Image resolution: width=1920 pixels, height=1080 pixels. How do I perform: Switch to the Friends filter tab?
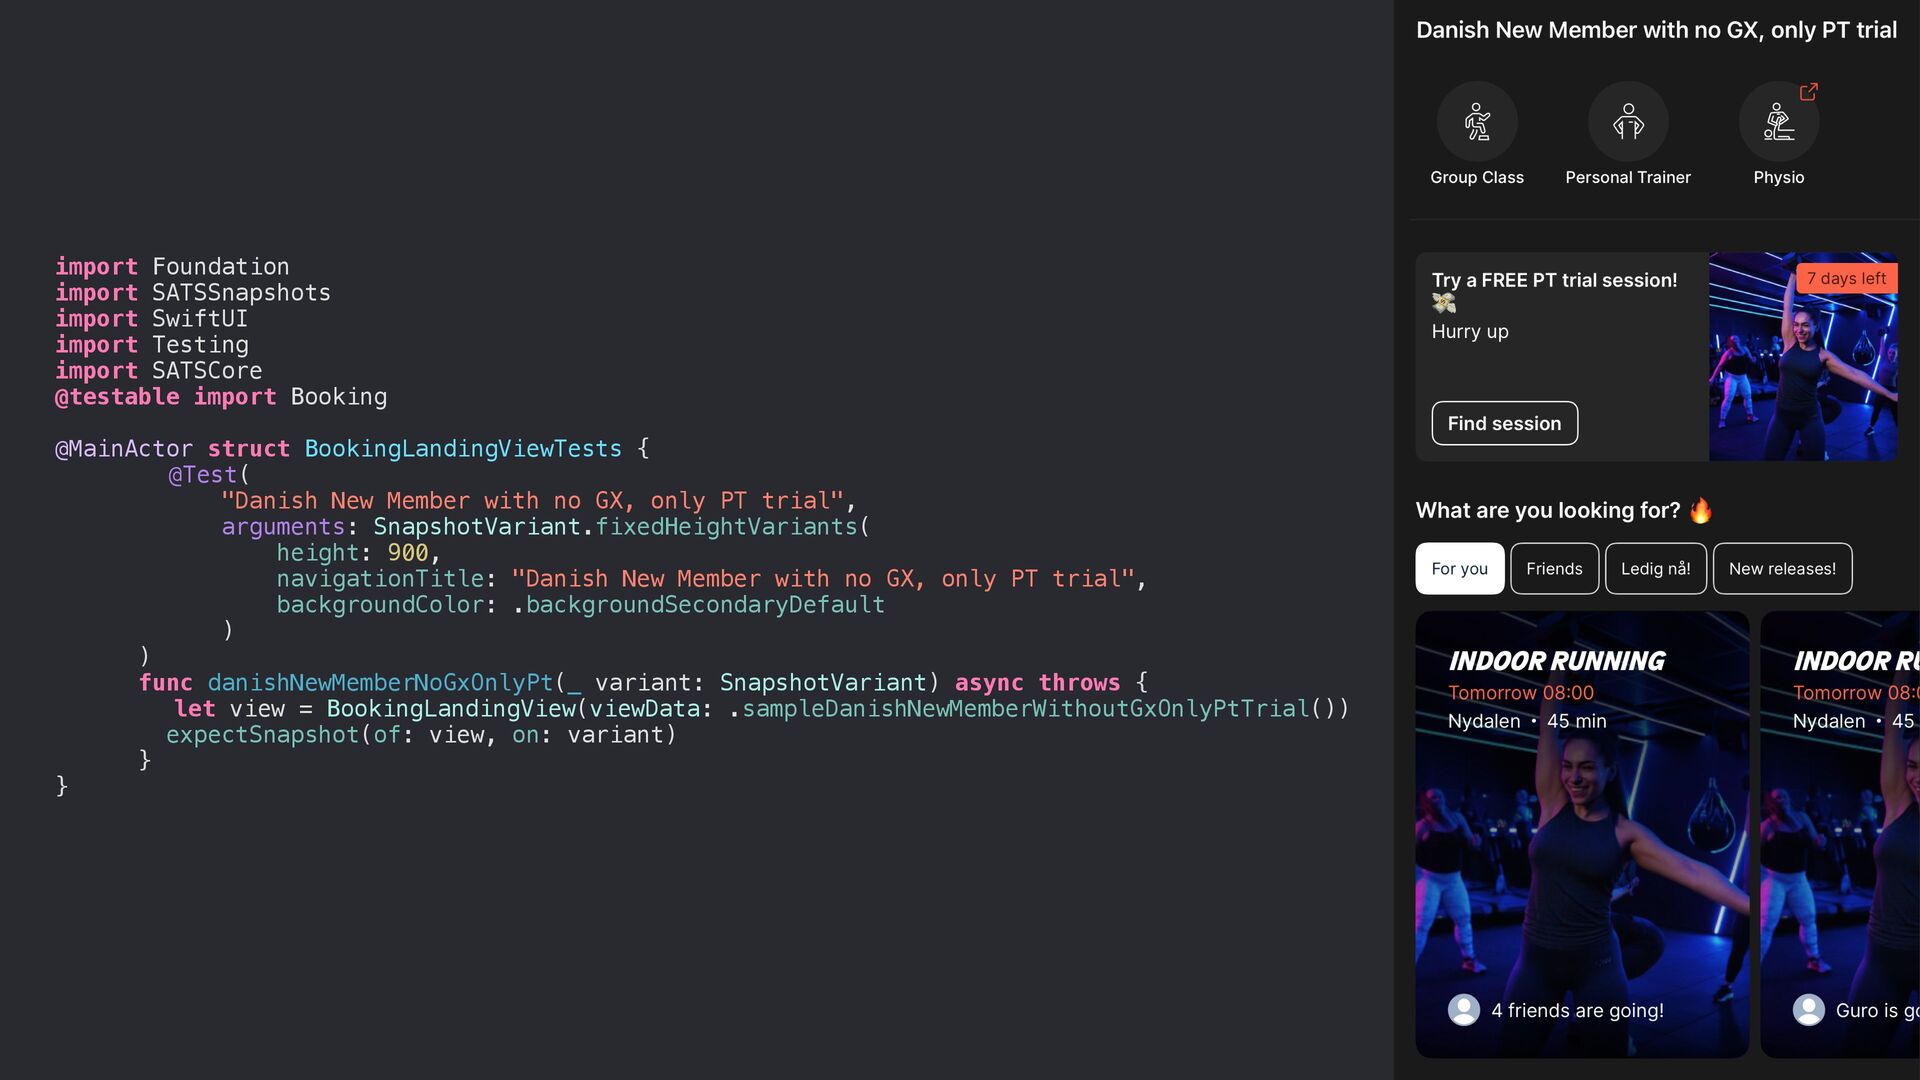coord(1554,569)
